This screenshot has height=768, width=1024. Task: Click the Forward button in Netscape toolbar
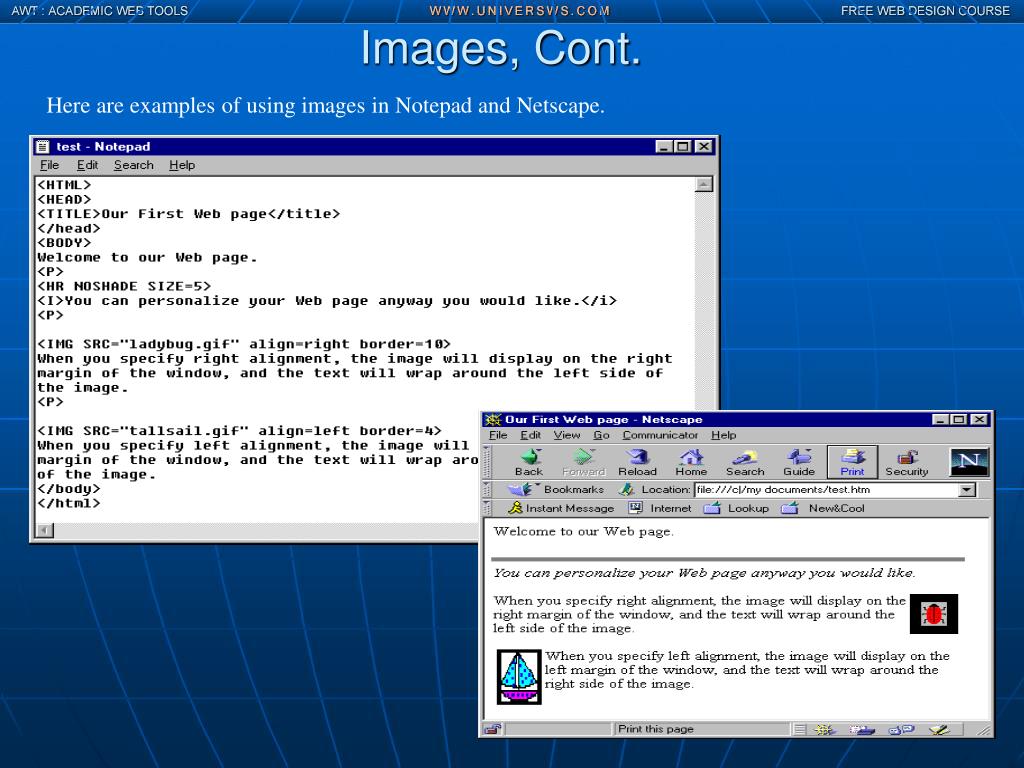[583, 462]
